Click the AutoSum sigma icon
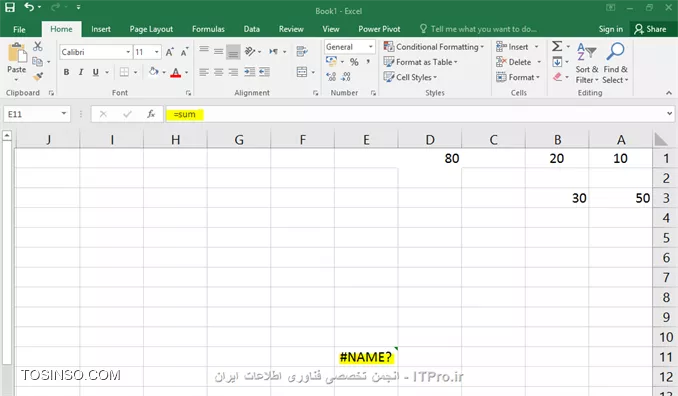The height and width of the screenshot is (396, 678). [x=557, y=46]
